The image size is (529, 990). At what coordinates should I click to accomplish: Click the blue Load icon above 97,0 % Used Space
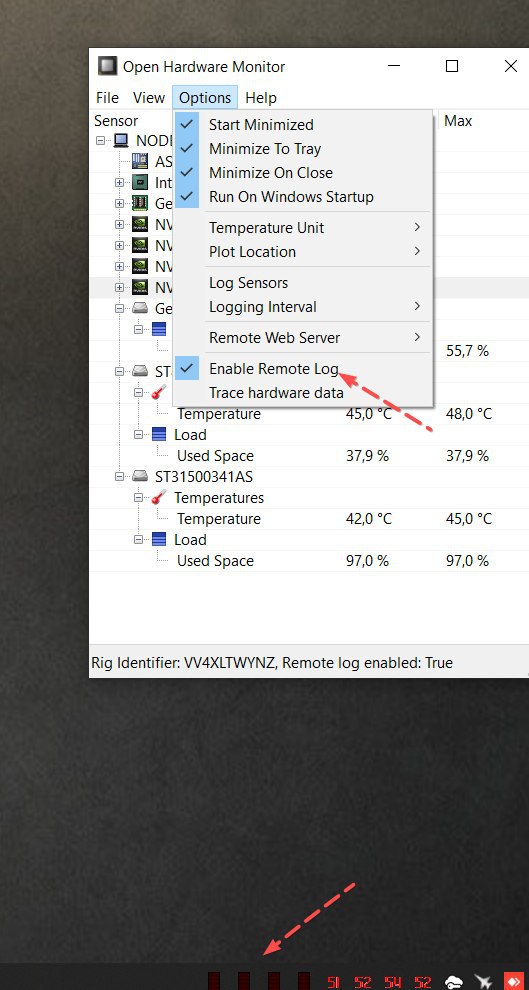click(160, 539)
